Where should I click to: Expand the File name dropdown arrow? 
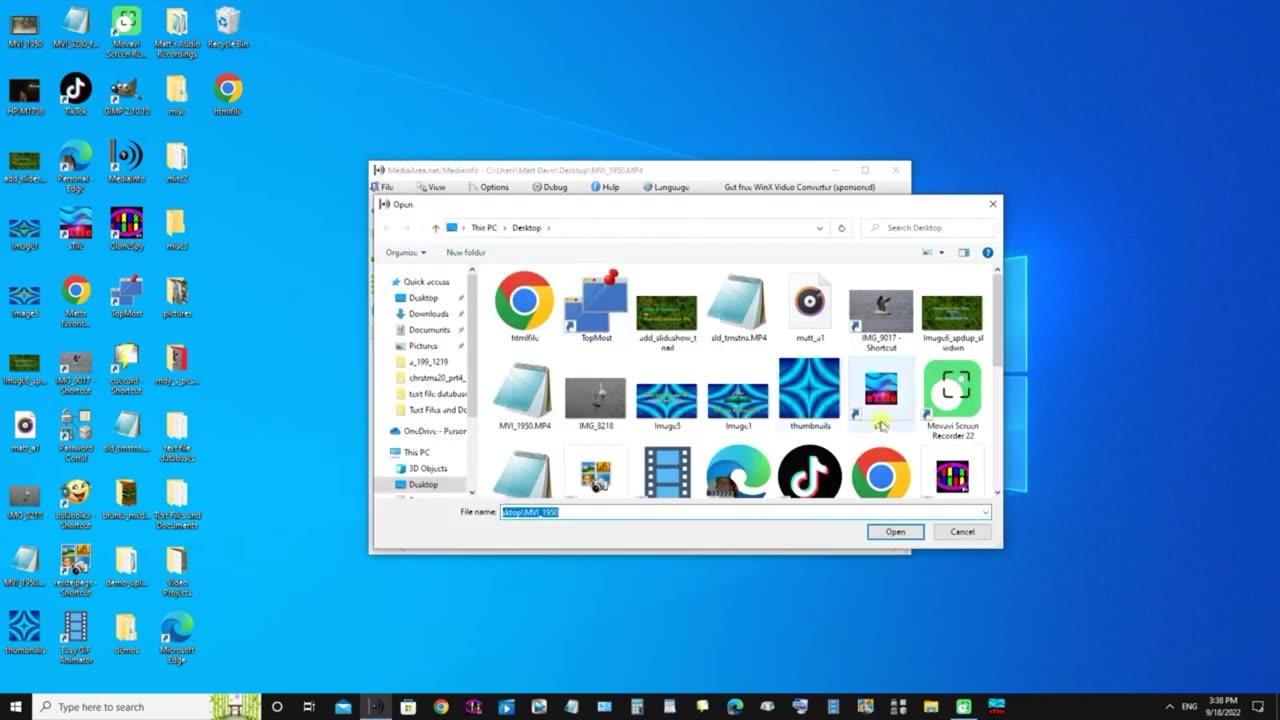[985, 512]
